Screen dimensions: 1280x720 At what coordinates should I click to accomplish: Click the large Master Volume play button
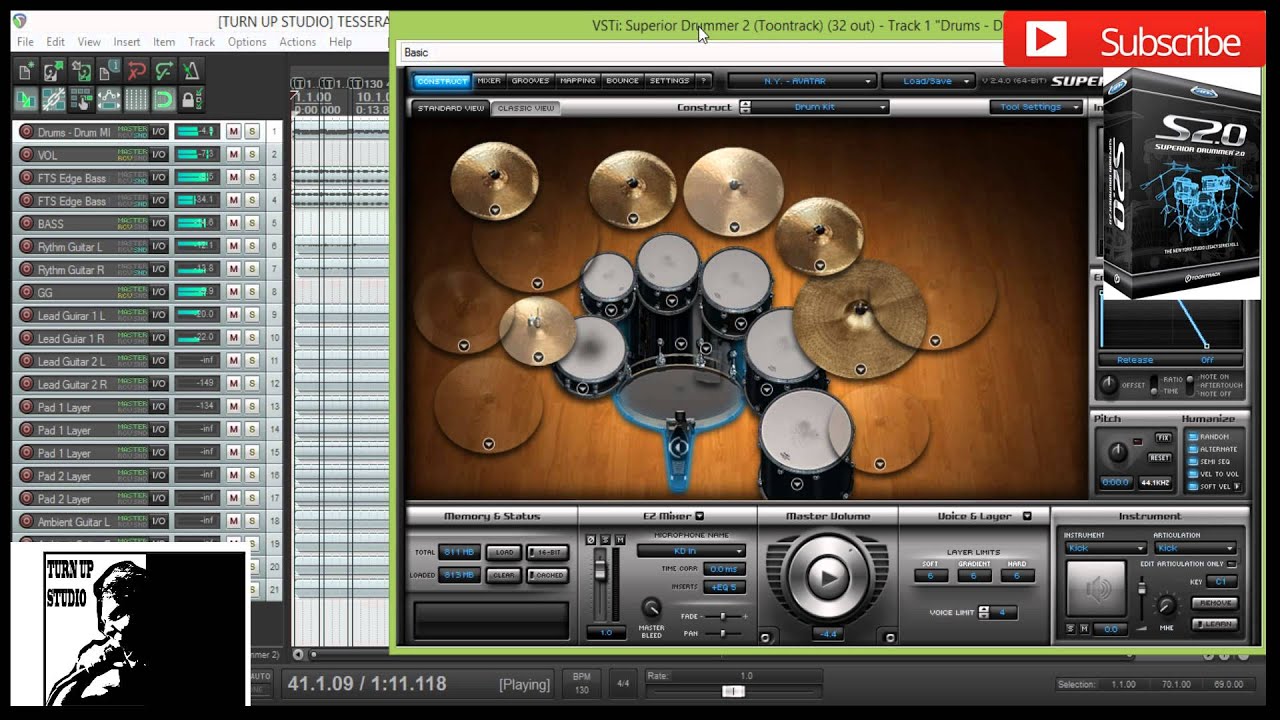[827, 577]
